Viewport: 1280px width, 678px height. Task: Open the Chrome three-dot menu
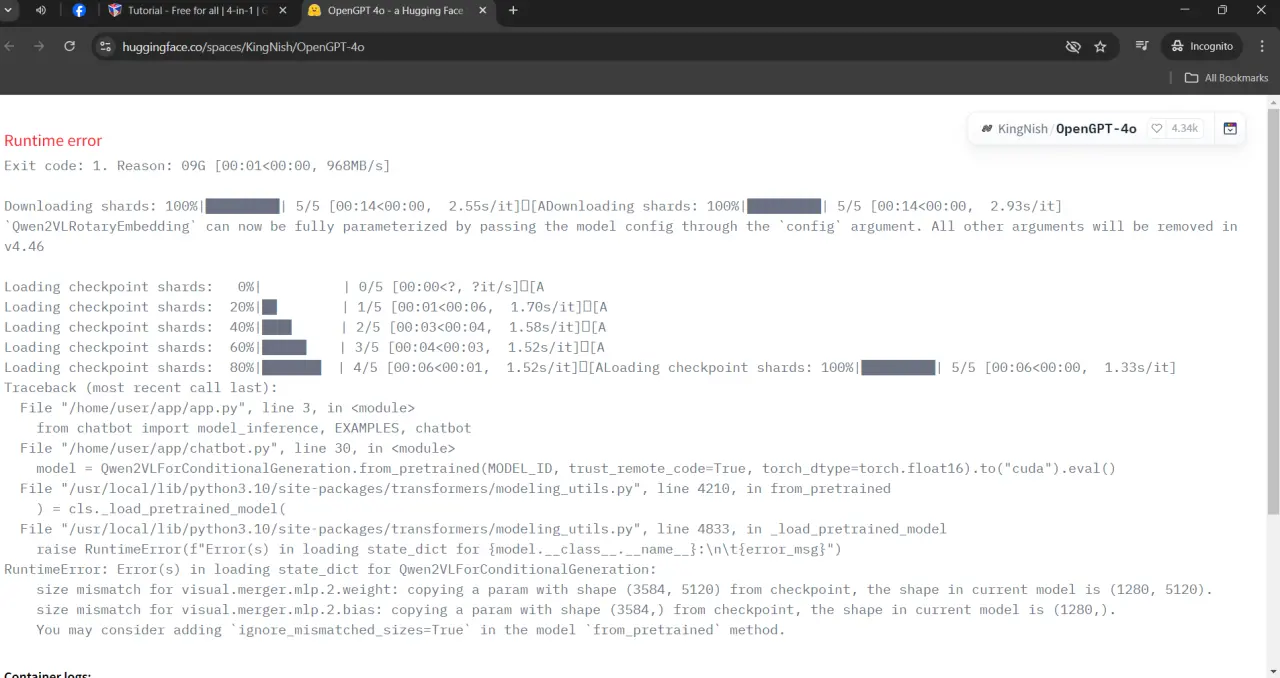(x=1264, y=46)
